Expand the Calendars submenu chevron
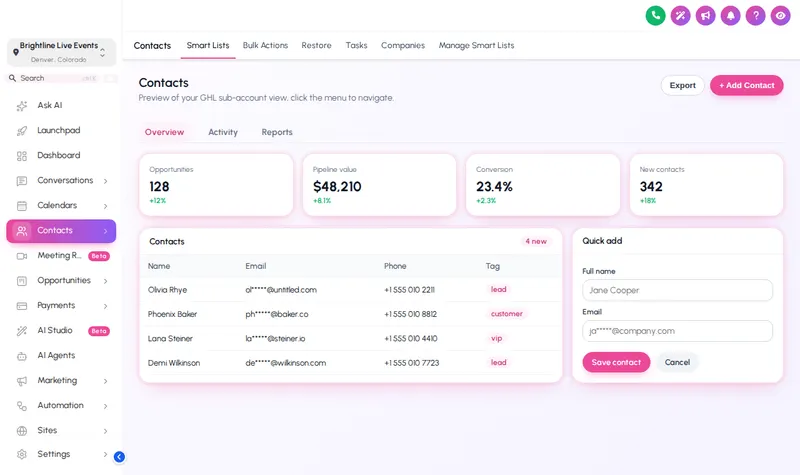This screenshot has height=475, width=800. click(x=106, y=206)
